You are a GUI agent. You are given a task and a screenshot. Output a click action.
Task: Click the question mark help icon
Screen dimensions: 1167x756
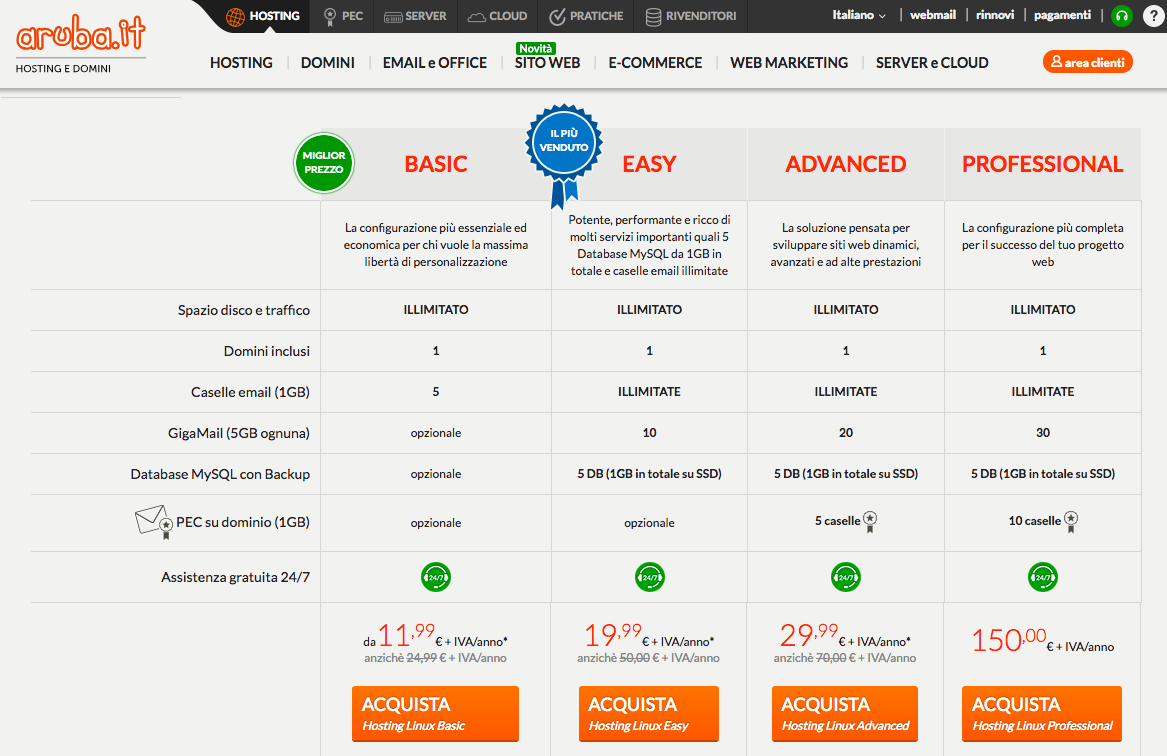(1153, 16)
